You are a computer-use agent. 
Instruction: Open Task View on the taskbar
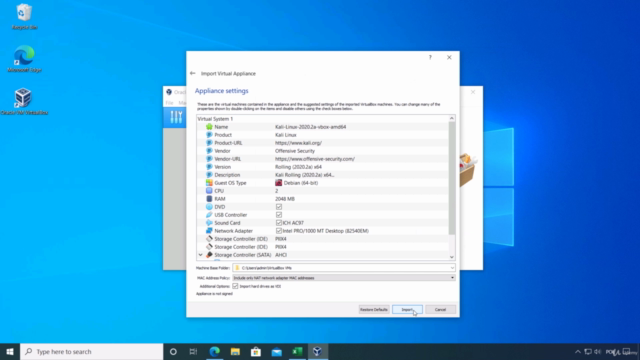click(x=193, y=351)
